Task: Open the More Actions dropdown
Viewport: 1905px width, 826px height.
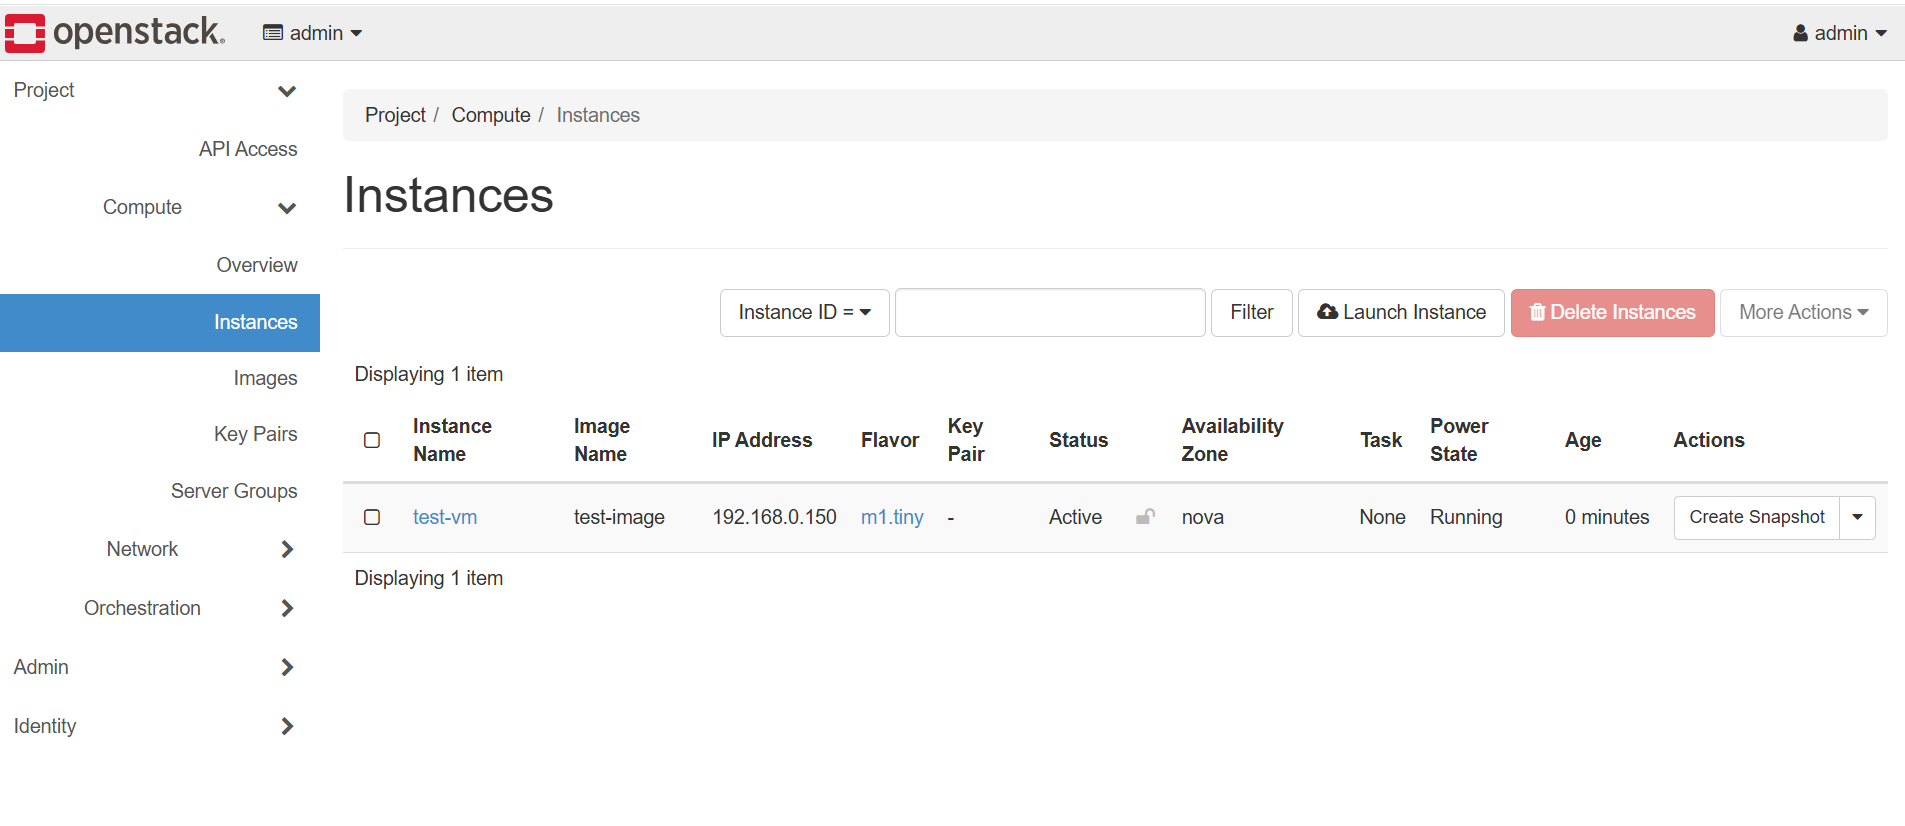Action: pyautogui.click(x=1803, y=313)
